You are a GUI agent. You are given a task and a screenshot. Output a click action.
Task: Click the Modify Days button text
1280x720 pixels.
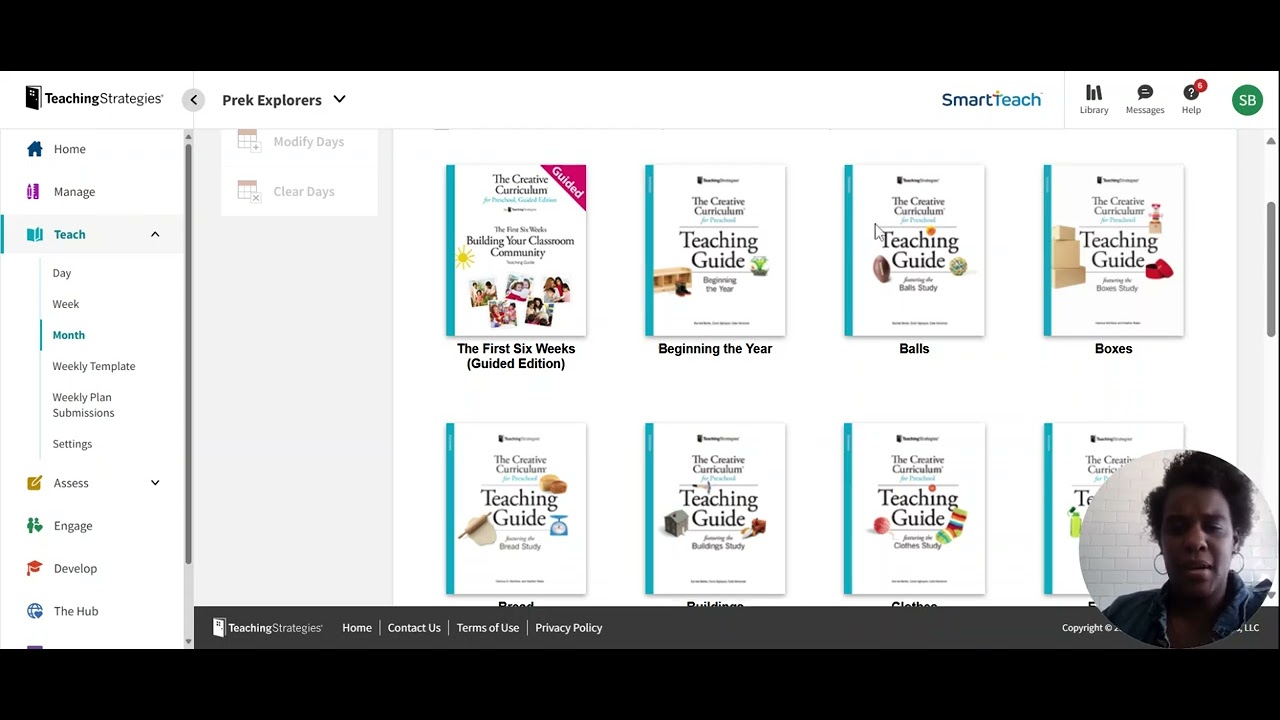[x=309, y=142]
